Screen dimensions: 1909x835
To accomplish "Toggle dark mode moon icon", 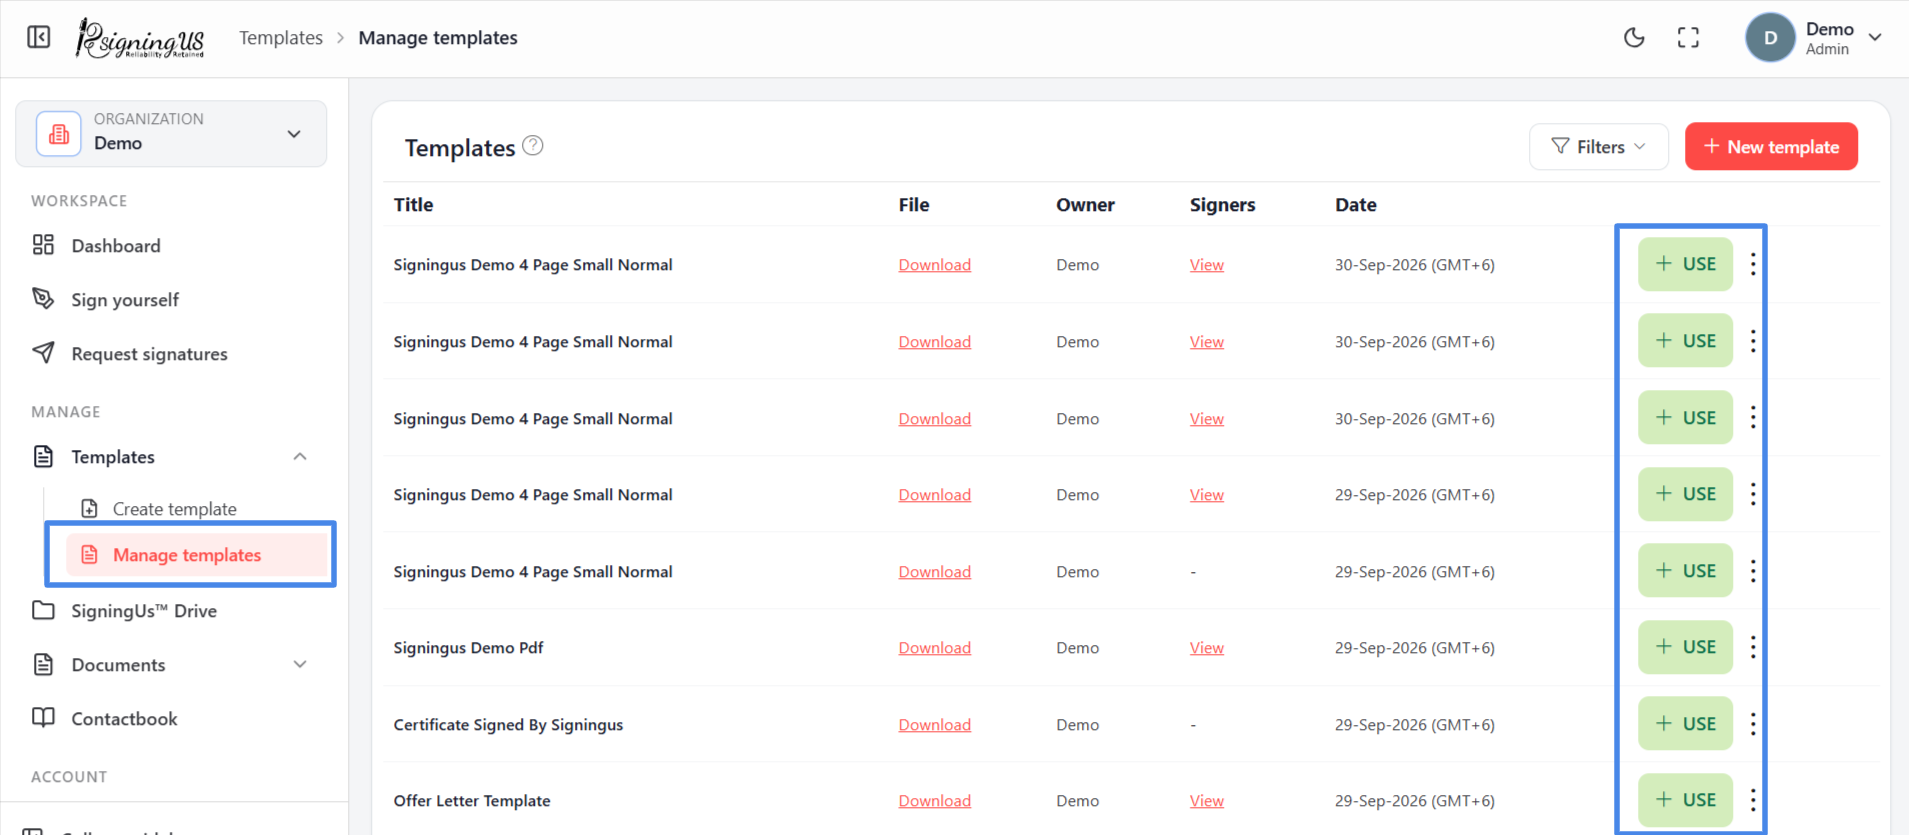I will pyautogui.click(x=1634, y=38).
